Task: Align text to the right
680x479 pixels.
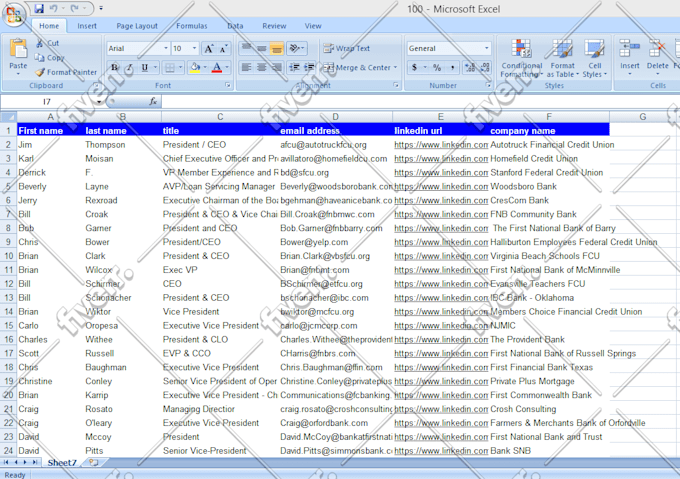Action: [277, 68]
